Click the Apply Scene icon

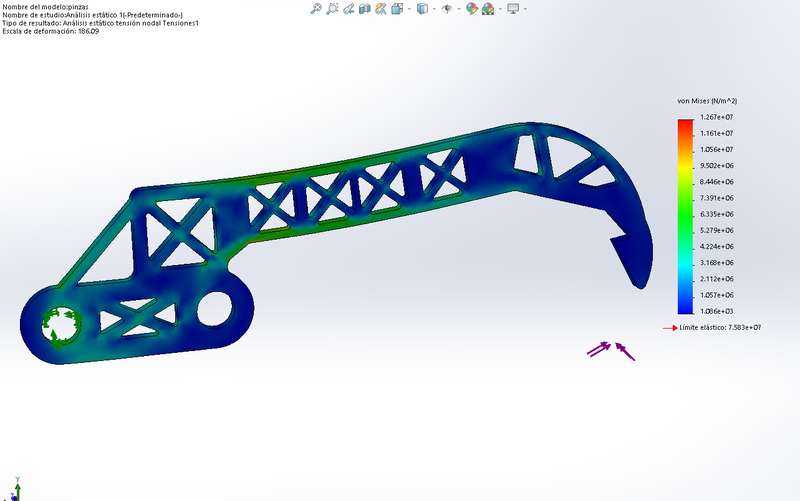[x=487, y=9]
